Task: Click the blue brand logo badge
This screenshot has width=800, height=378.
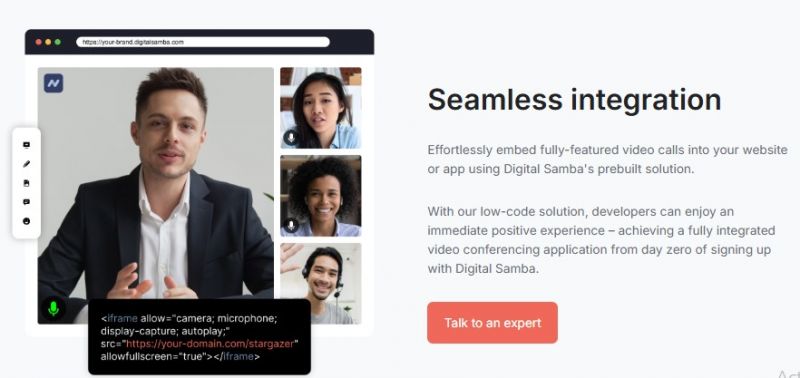Action: point(53,83)
